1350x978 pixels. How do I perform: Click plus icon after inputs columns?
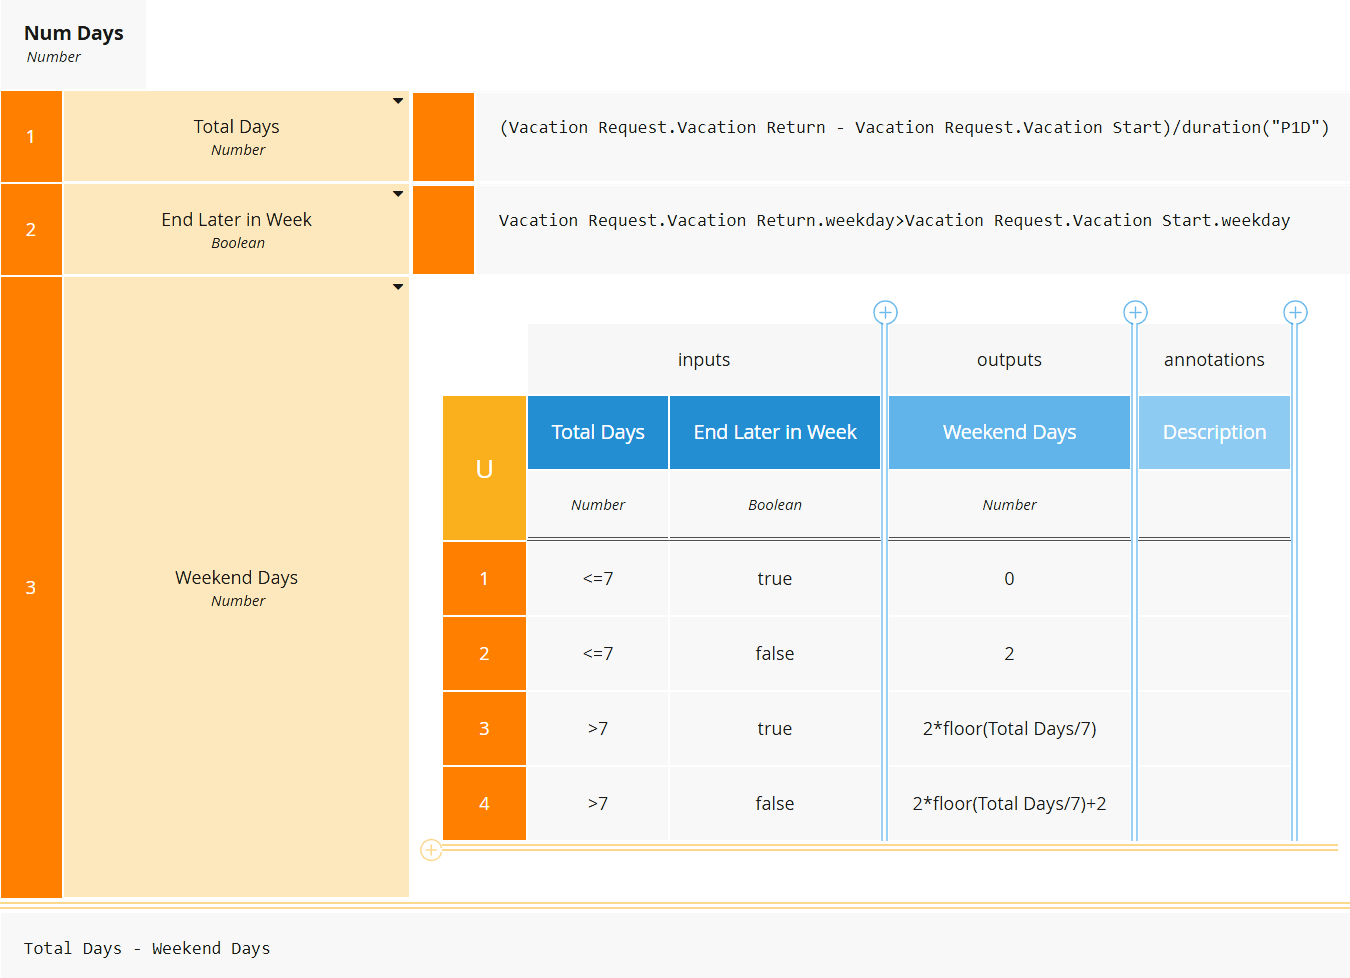885,313
